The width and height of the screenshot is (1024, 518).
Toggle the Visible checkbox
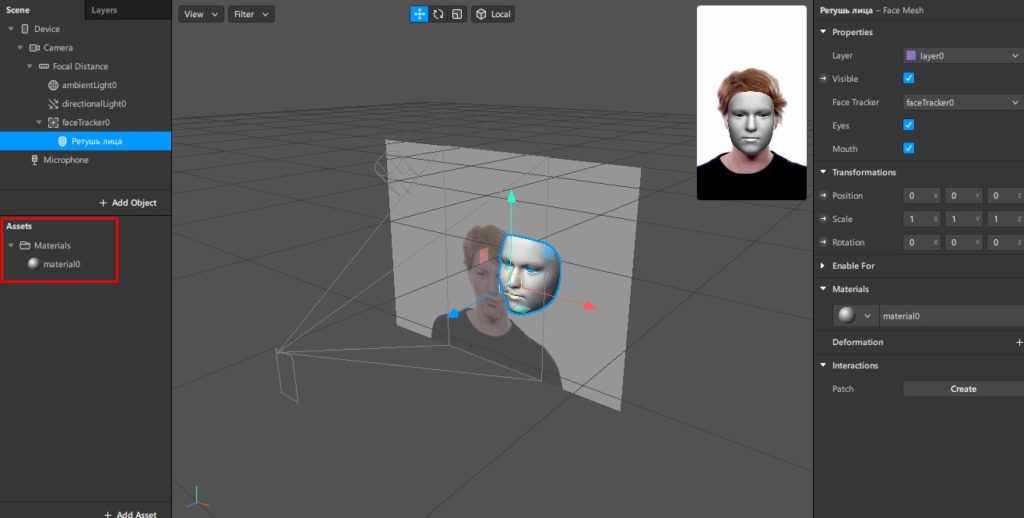(908, 78)
